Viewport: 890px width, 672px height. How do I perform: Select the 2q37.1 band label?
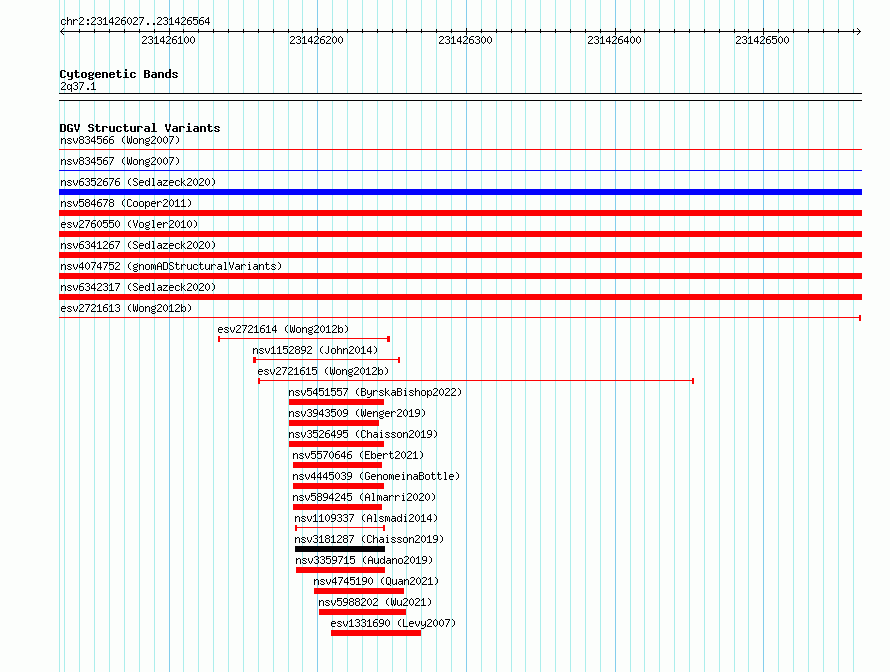[x=78, y=86]
